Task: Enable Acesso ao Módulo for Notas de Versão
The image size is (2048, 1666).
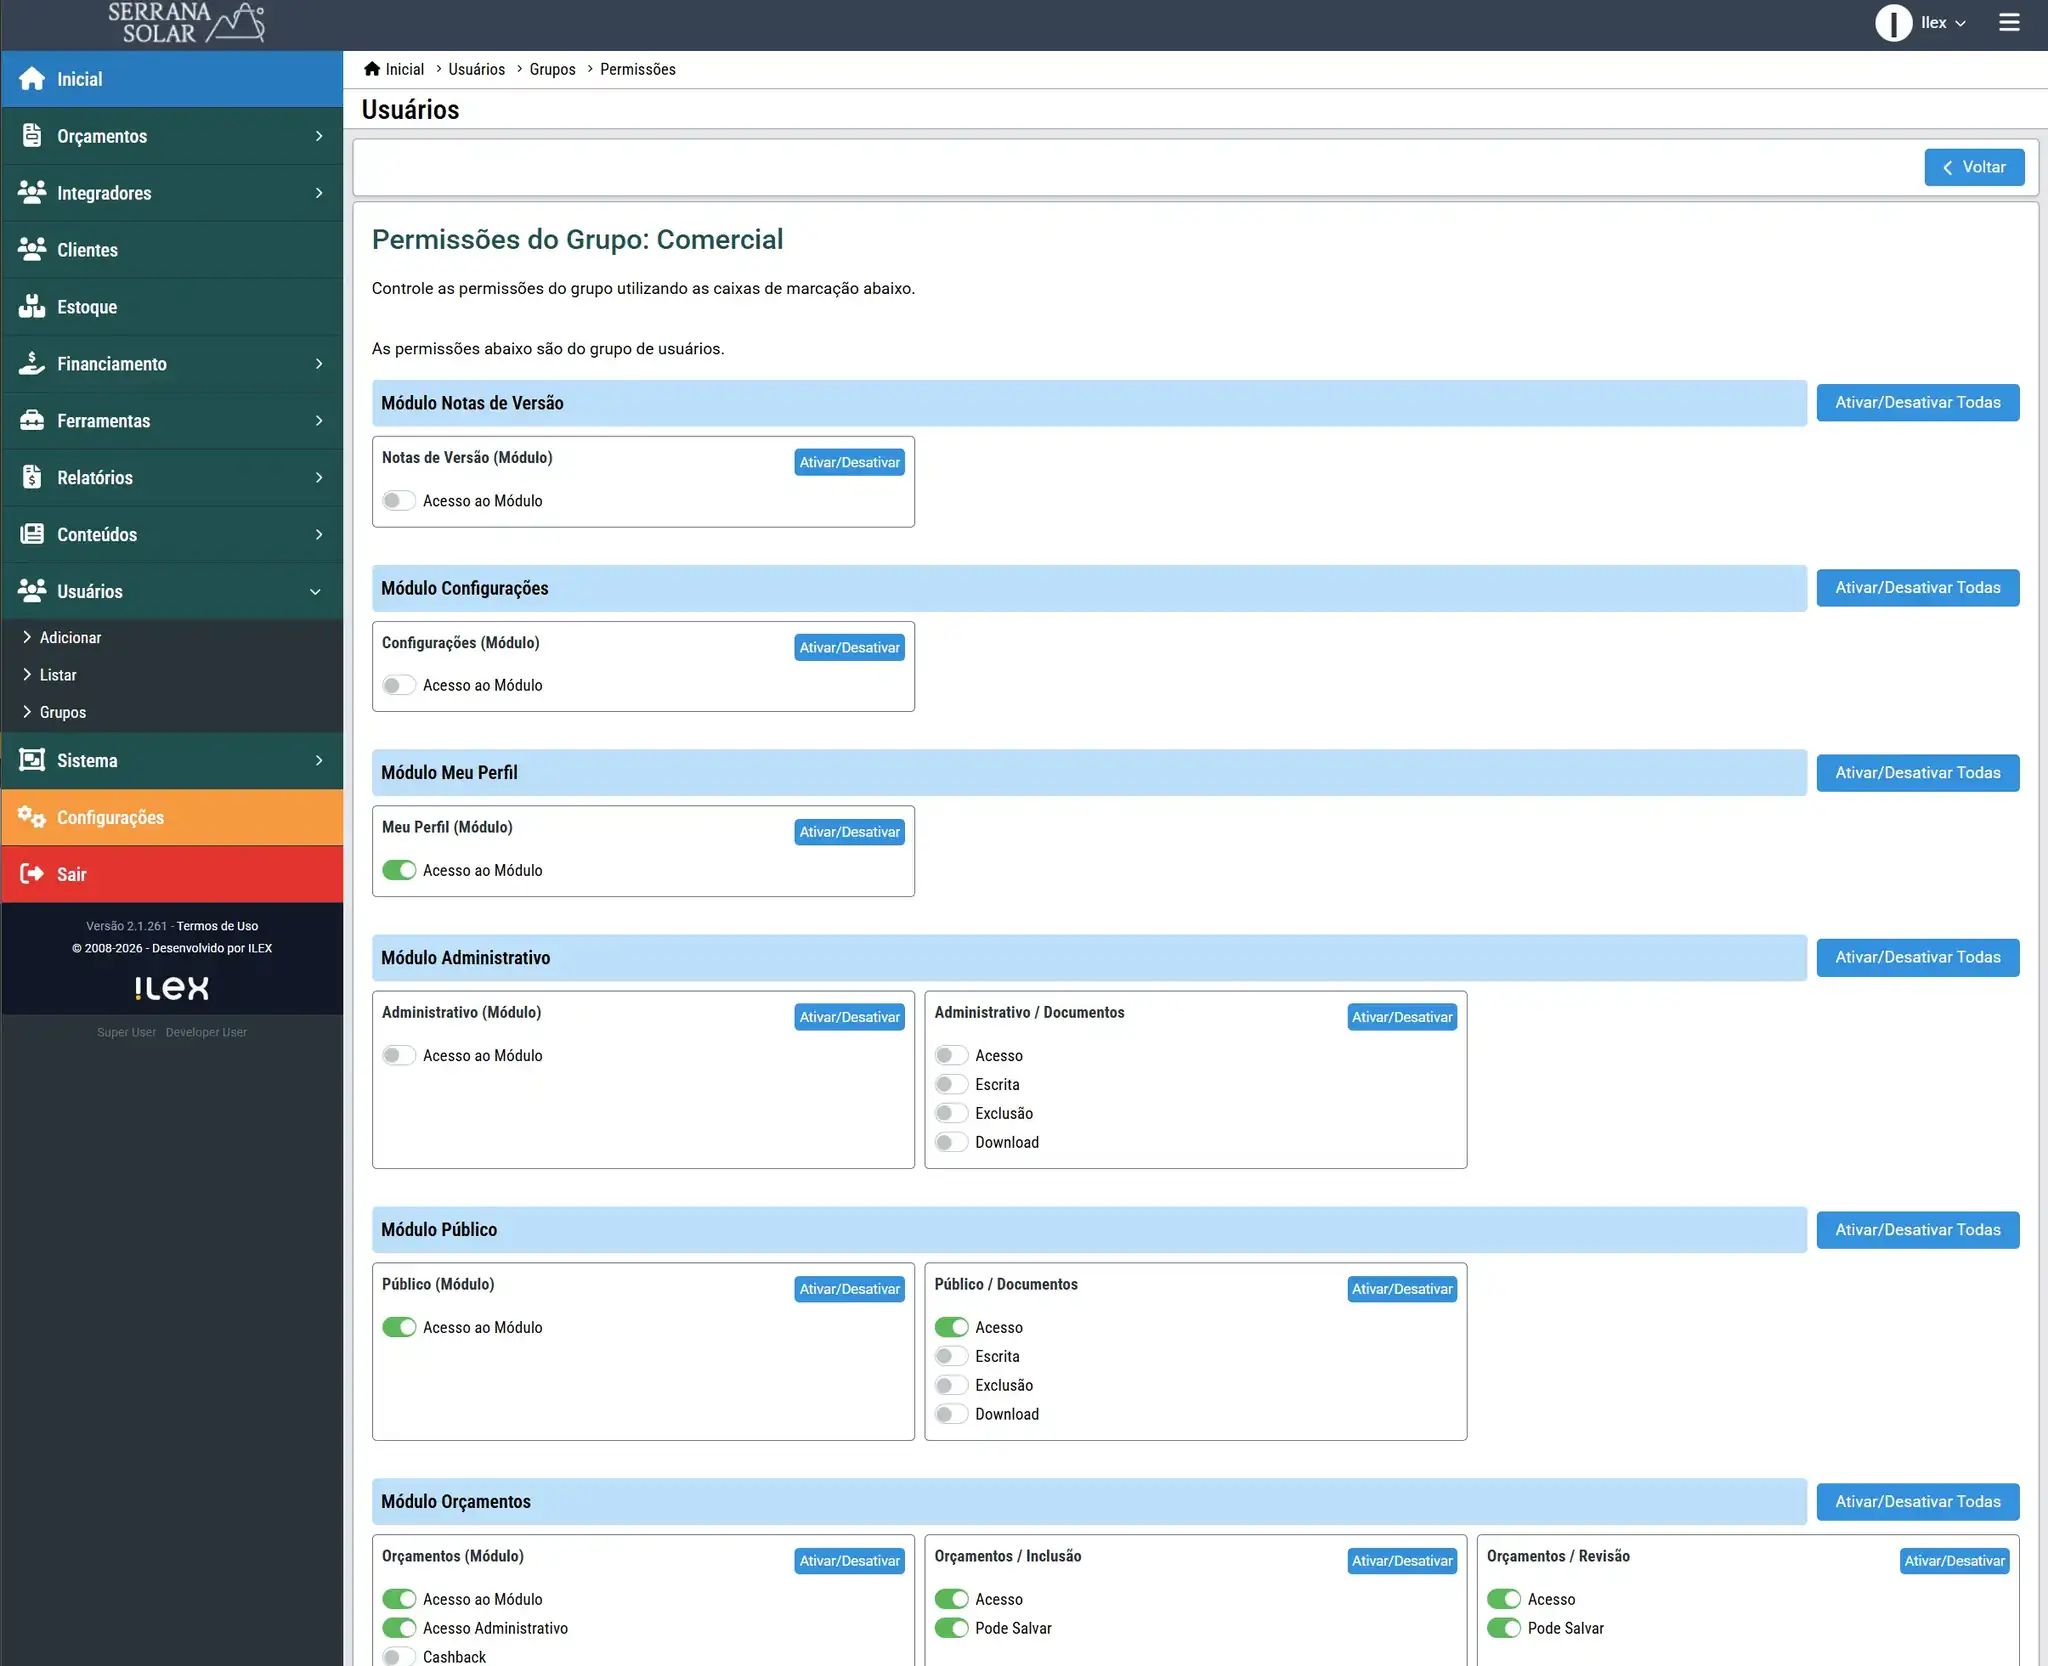Action: tap(398, 501)
